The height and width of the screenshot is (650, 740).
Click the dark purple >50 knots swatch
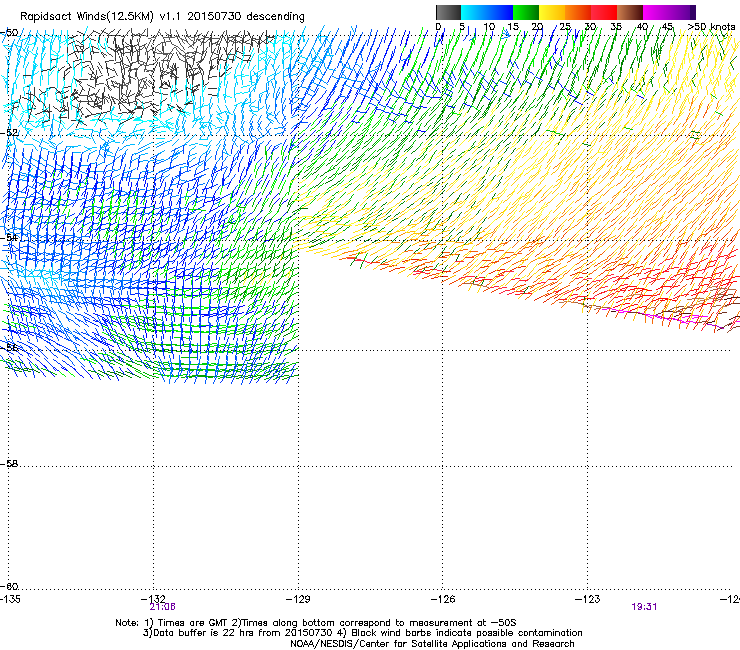pos(693,12)
